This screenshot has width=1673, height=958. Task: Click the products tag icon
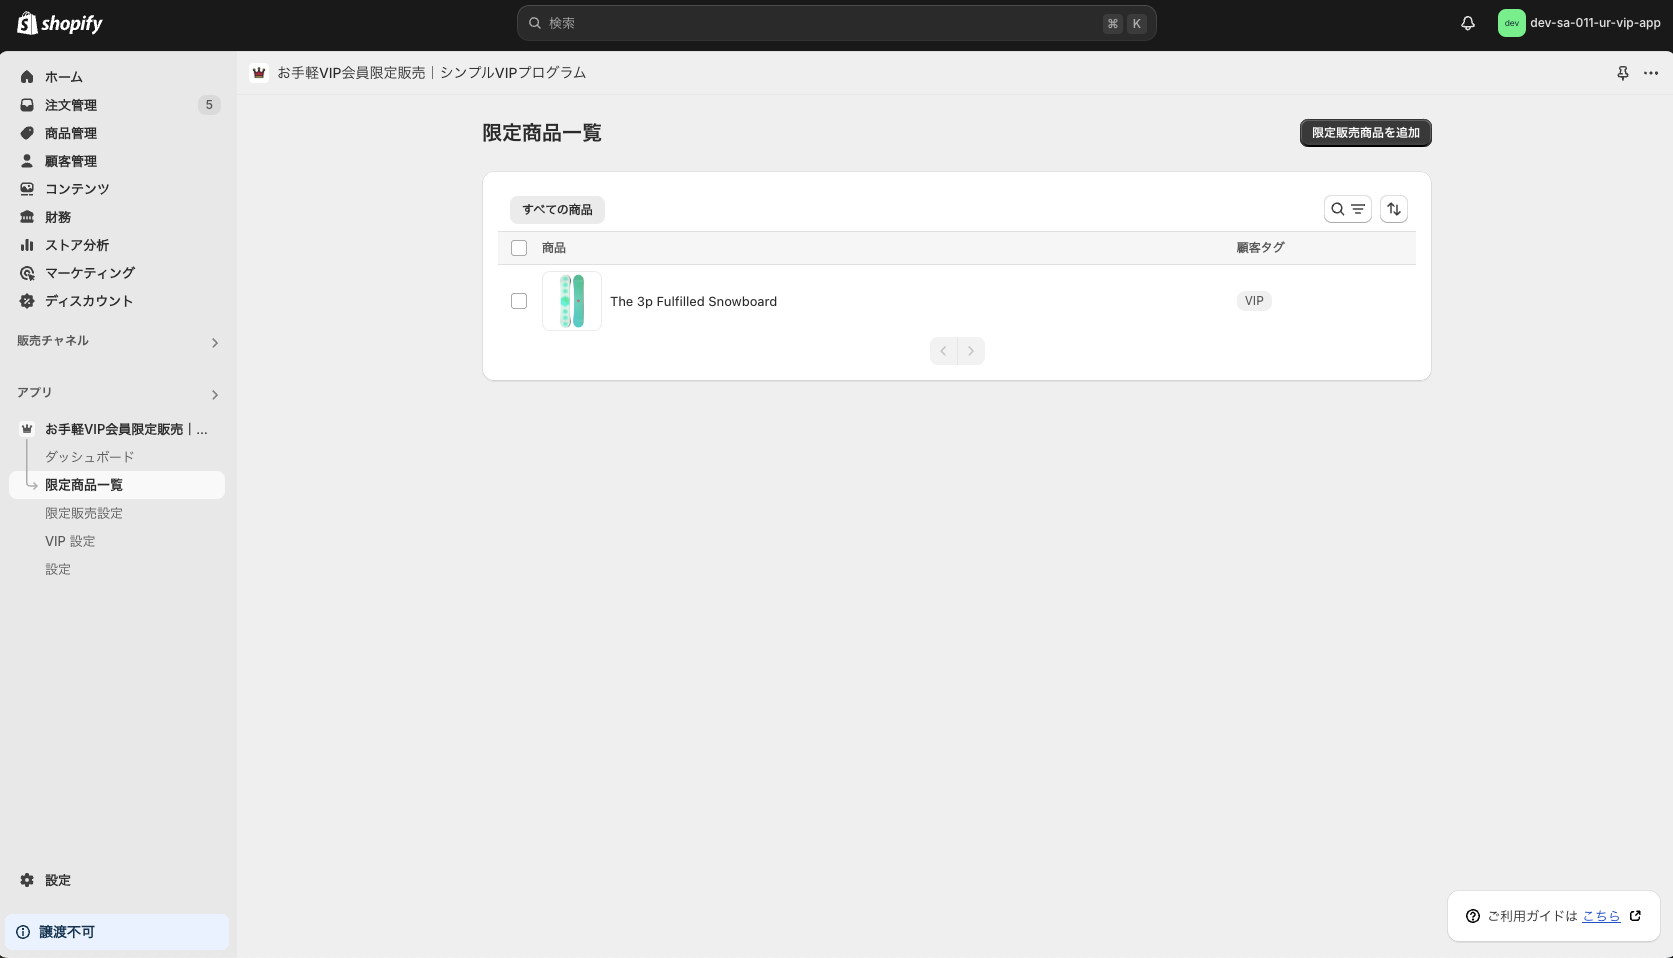(27, 133)
